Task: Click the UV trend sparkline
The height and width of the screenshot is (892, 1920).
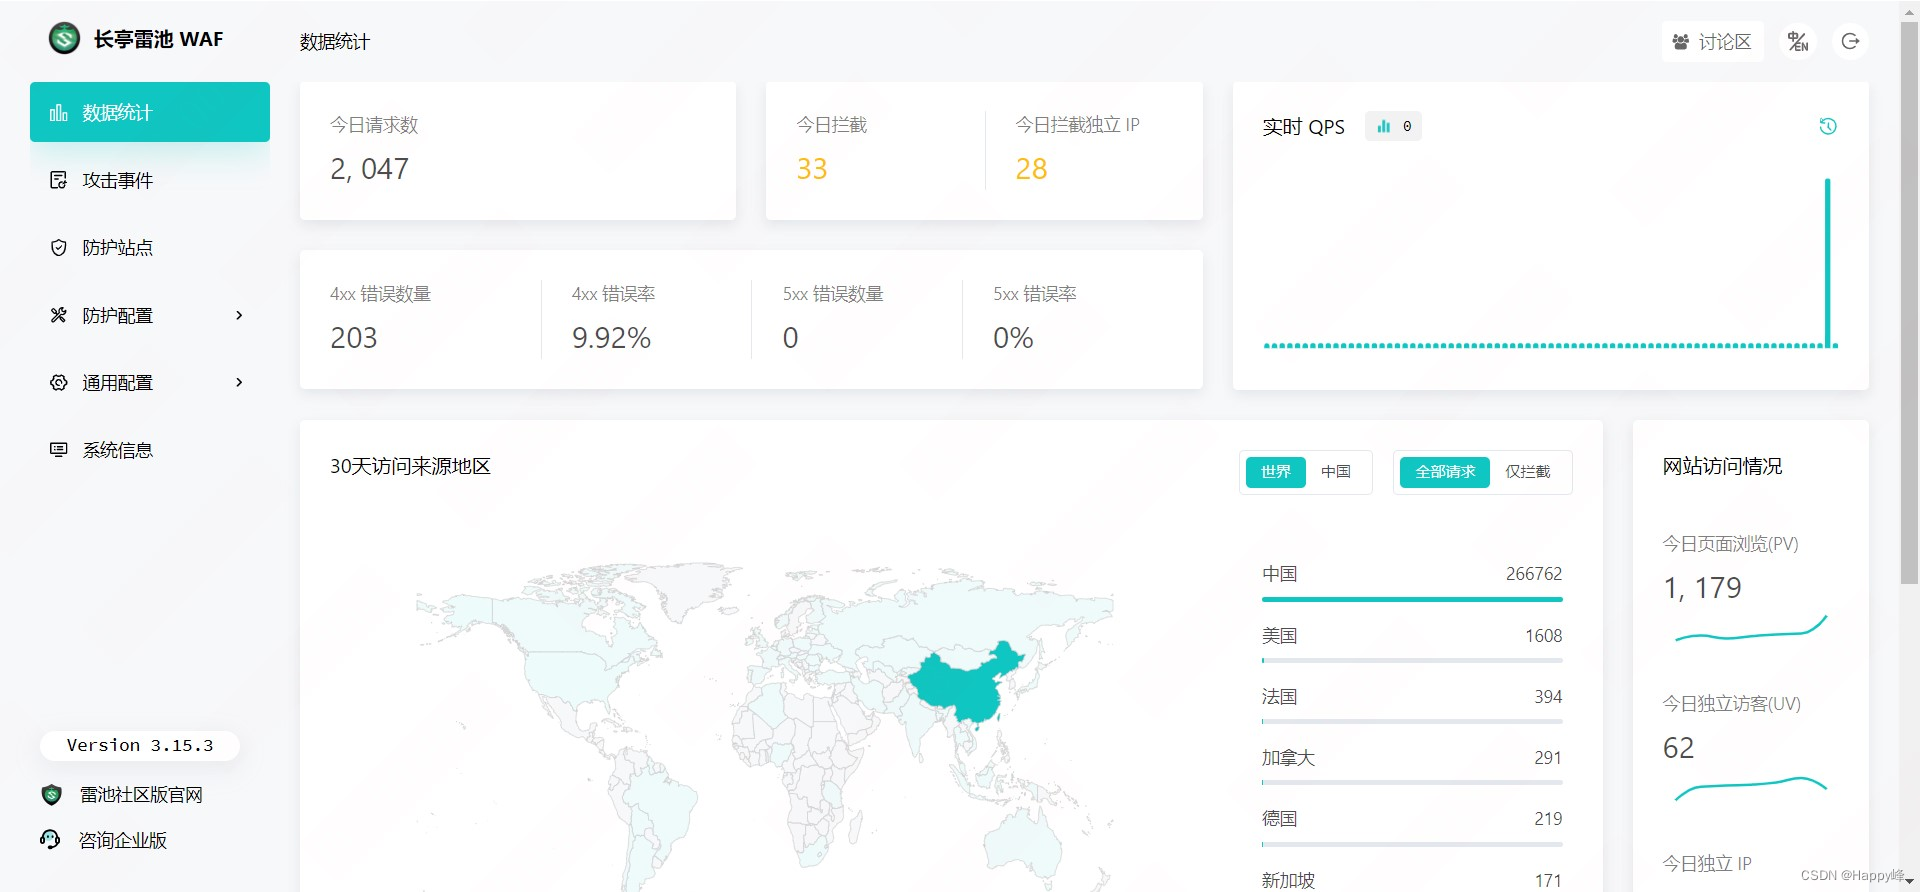Action: tap(1750, 788)
